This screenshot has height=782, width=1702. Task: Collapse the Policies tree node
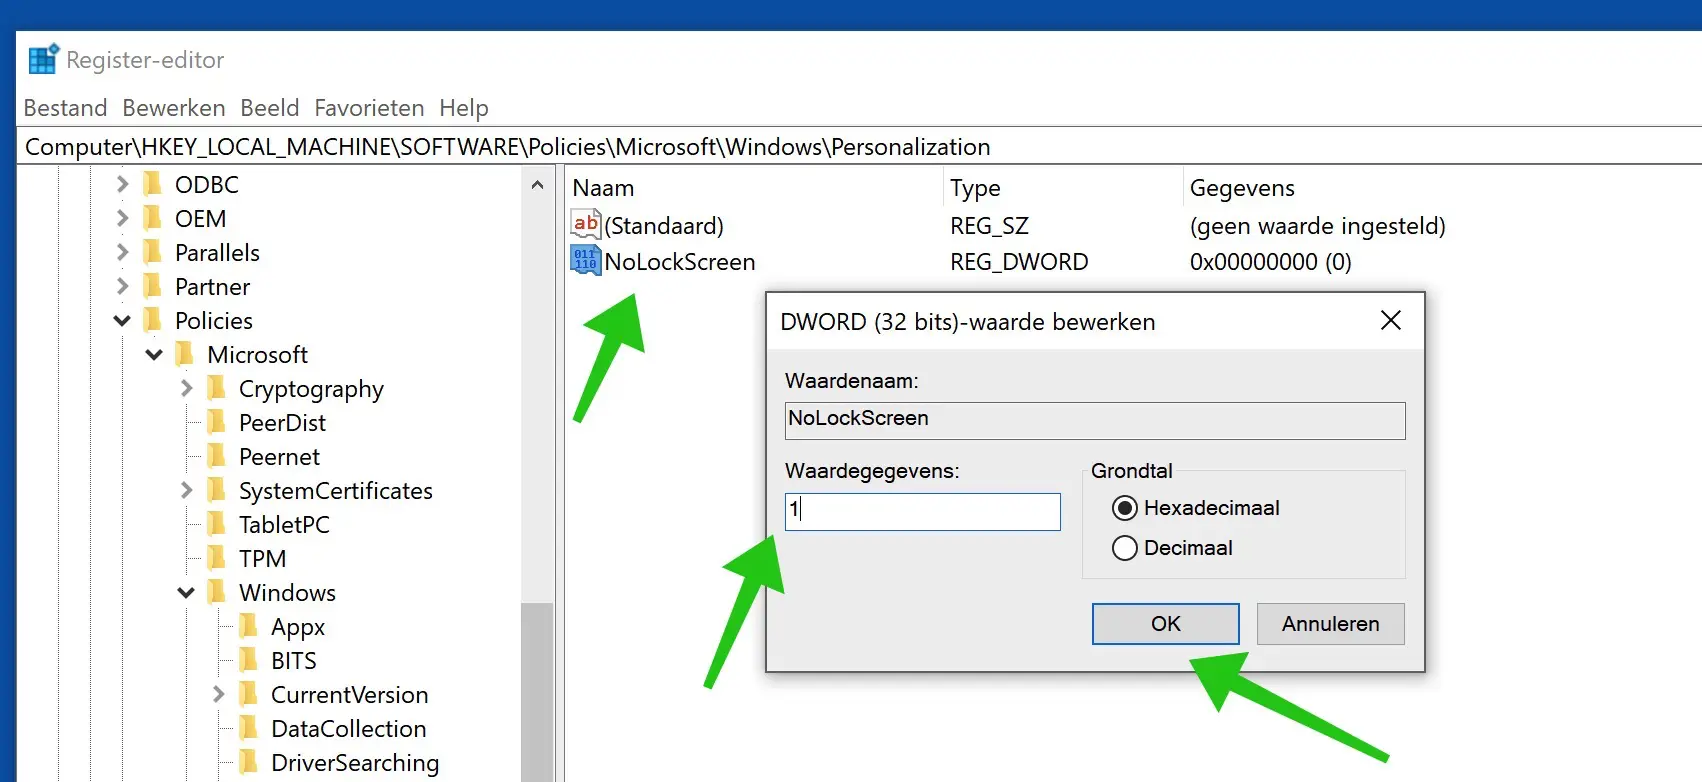(122, 321)
